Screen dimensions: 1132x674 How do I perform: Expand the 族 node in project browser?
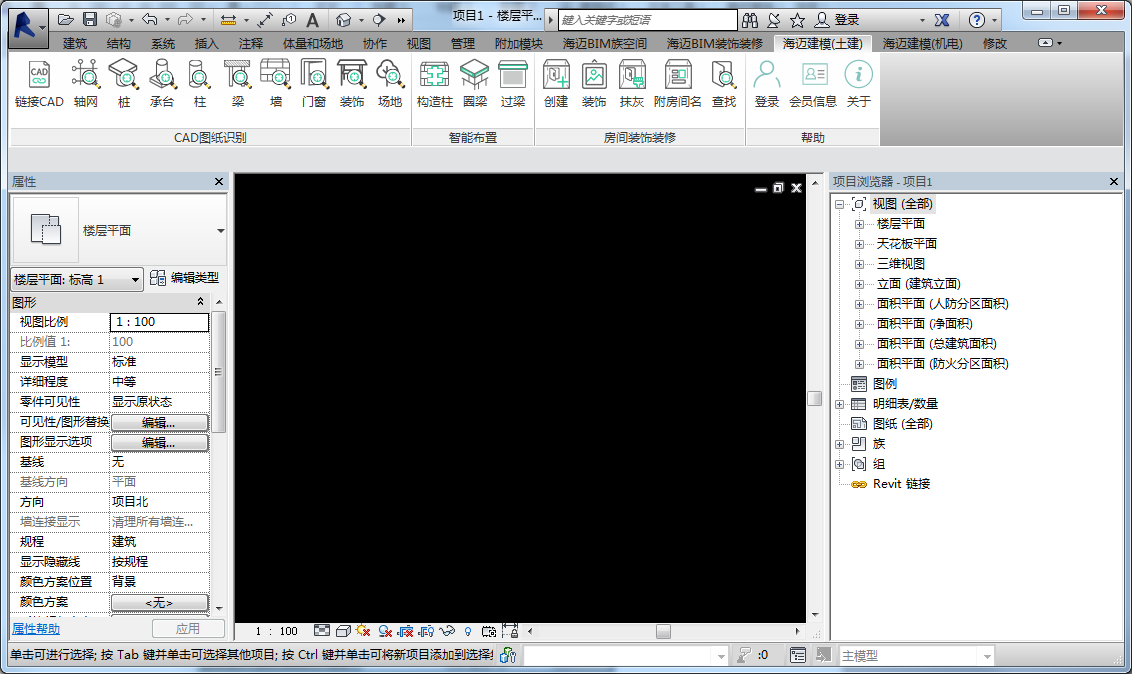point(840,444)
